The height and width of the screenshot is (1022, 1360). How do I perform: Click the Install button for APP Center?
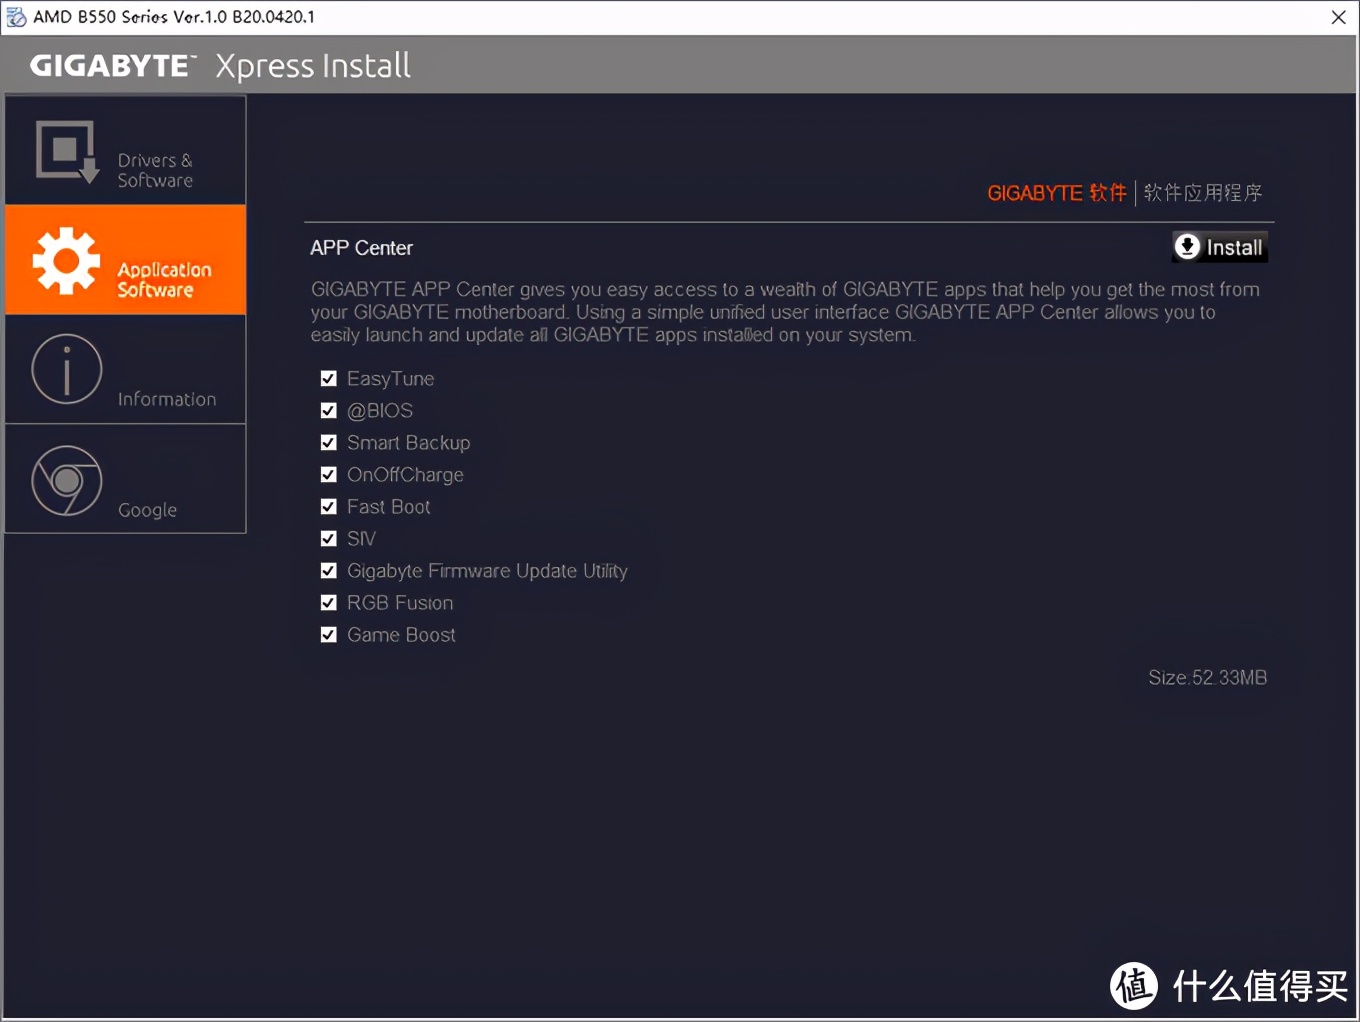pos(1220,247)
